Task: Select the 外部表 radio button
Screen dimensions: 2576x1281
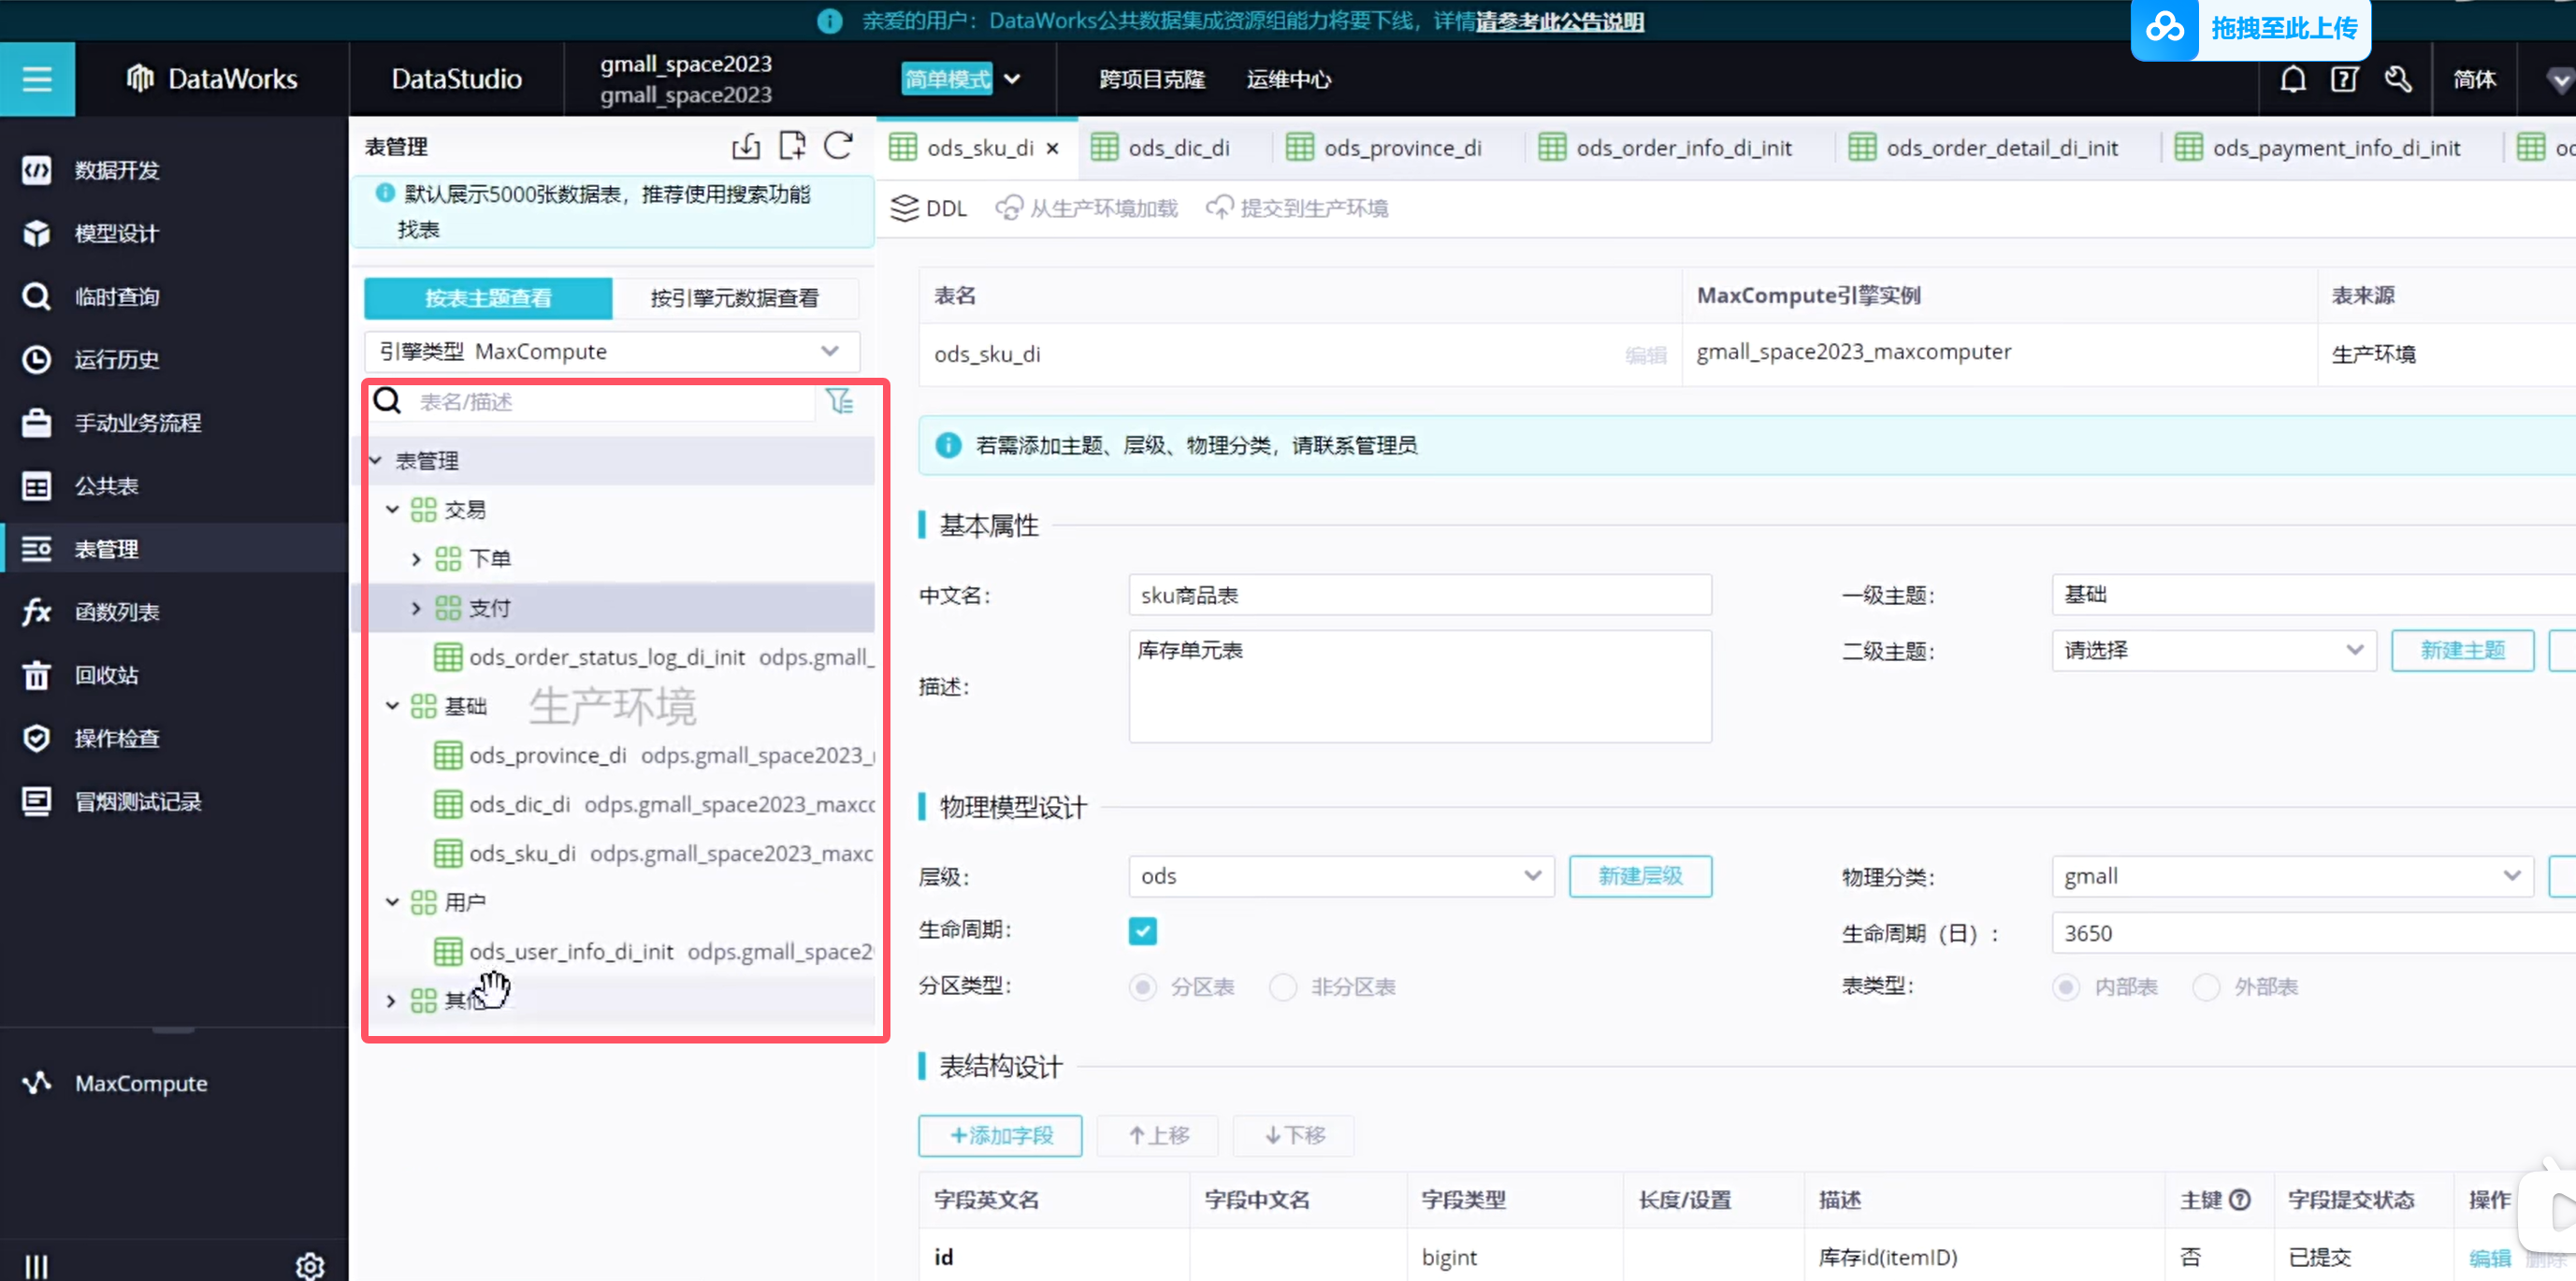Action: click(x=2206, y=987)
